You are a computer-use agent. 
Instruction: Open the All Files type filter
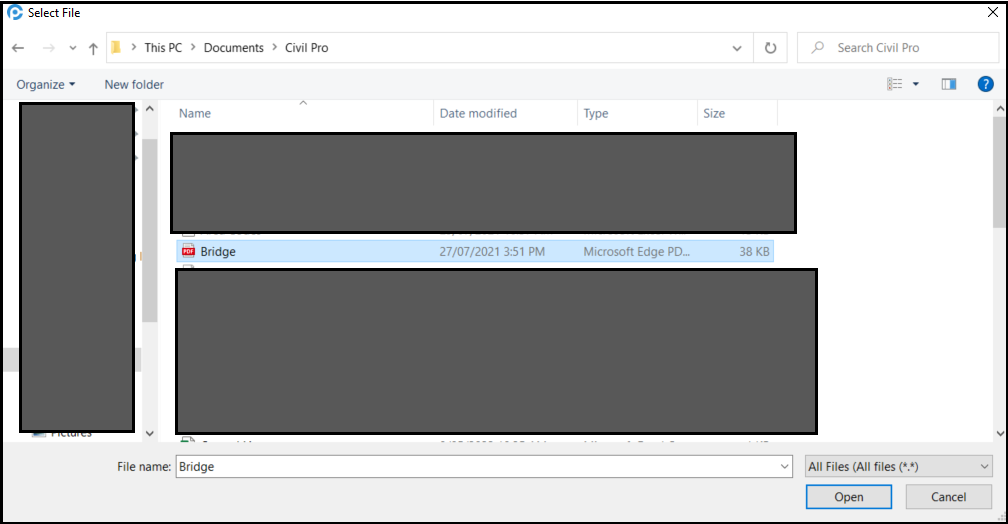(899, 467)
